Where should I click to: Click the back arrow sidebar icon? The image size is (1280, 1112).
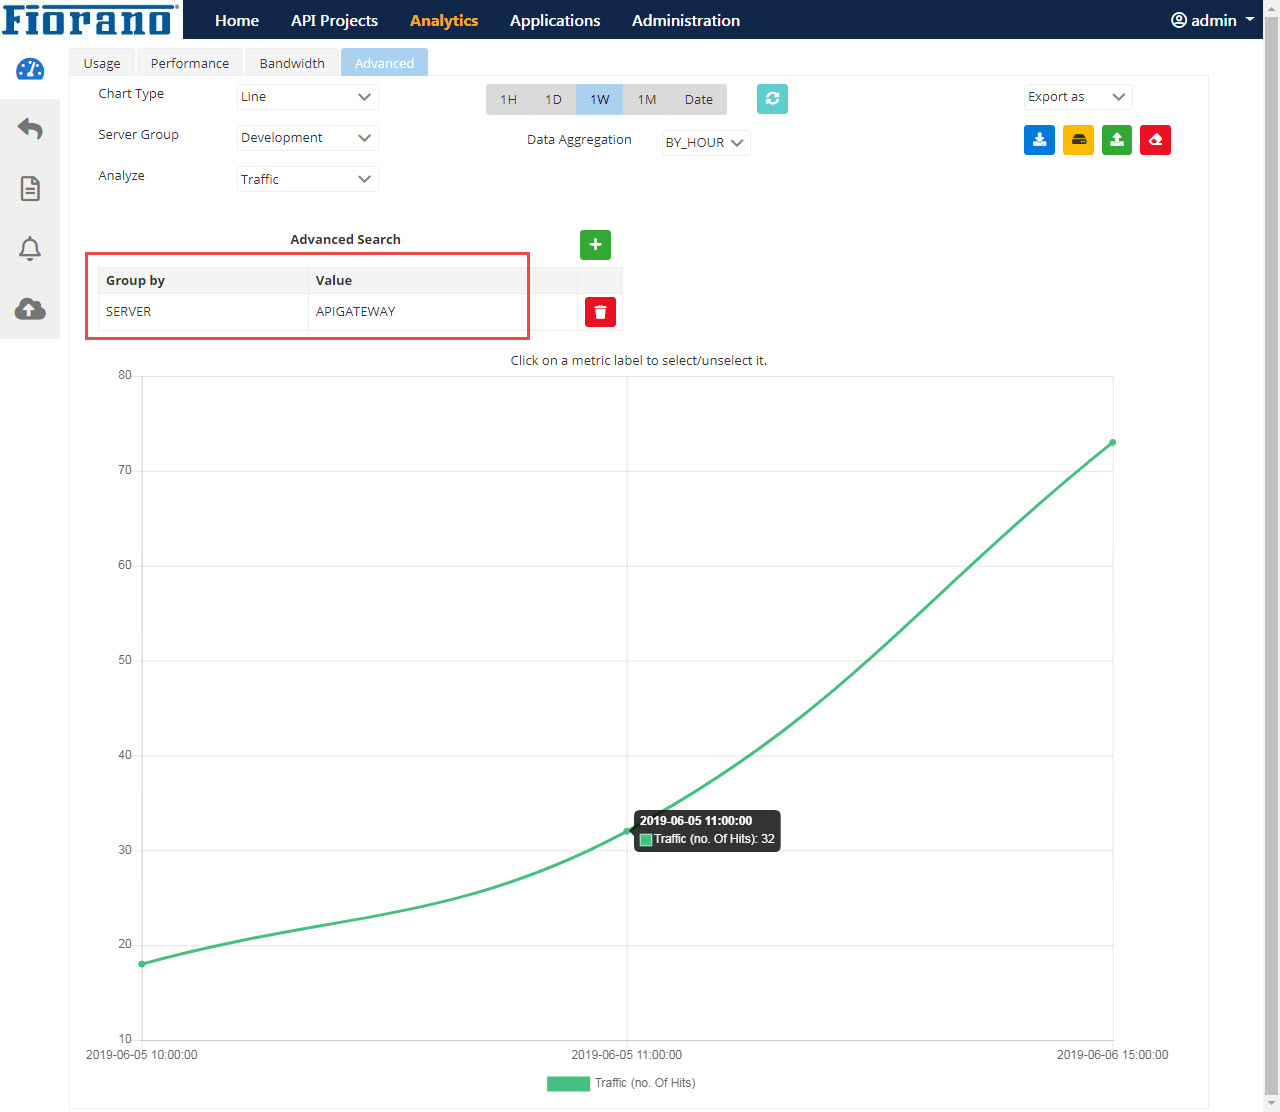(x=30, y=128)
